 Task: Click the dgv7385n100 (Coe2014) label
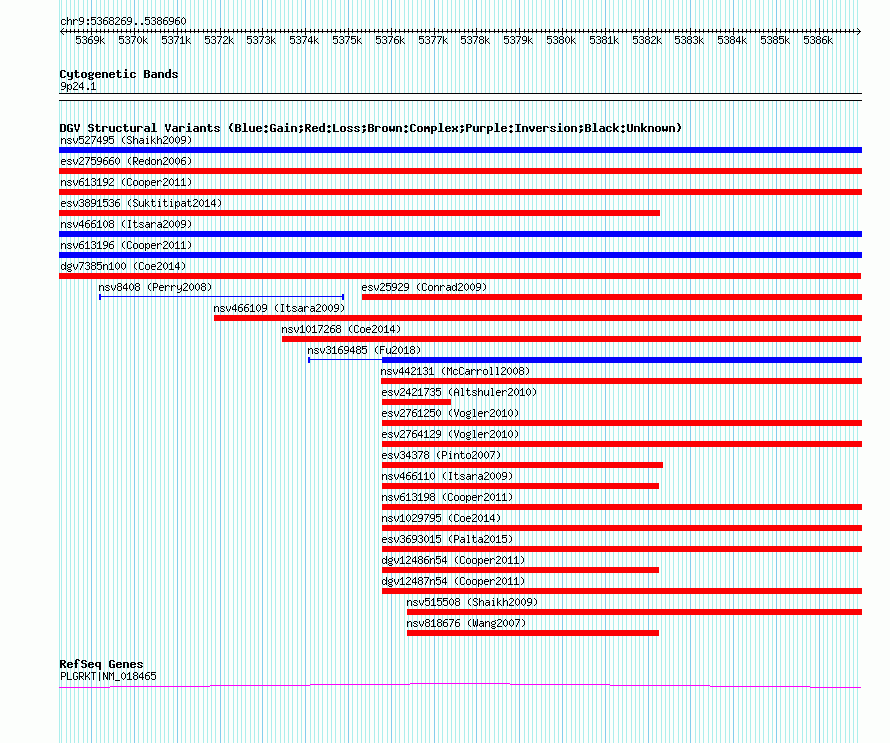pos(123,266)
